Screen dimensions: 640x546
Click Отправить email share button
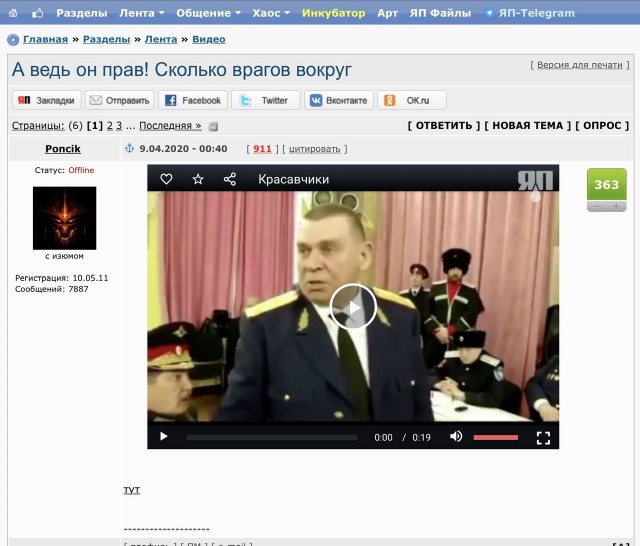click(x=120, y=100)
